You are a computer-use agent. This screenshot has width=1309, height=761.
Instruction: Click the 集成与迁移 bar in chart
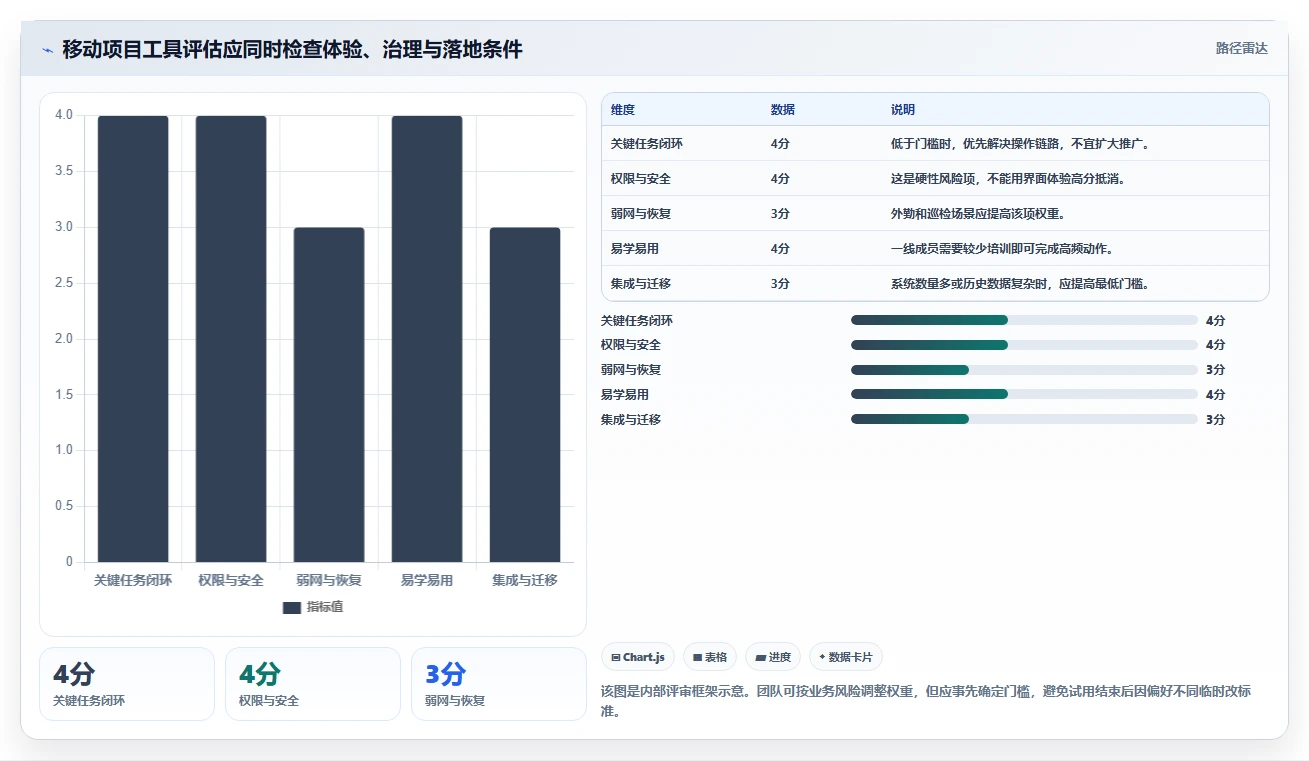pyautogui.click(x=525, y=395)
